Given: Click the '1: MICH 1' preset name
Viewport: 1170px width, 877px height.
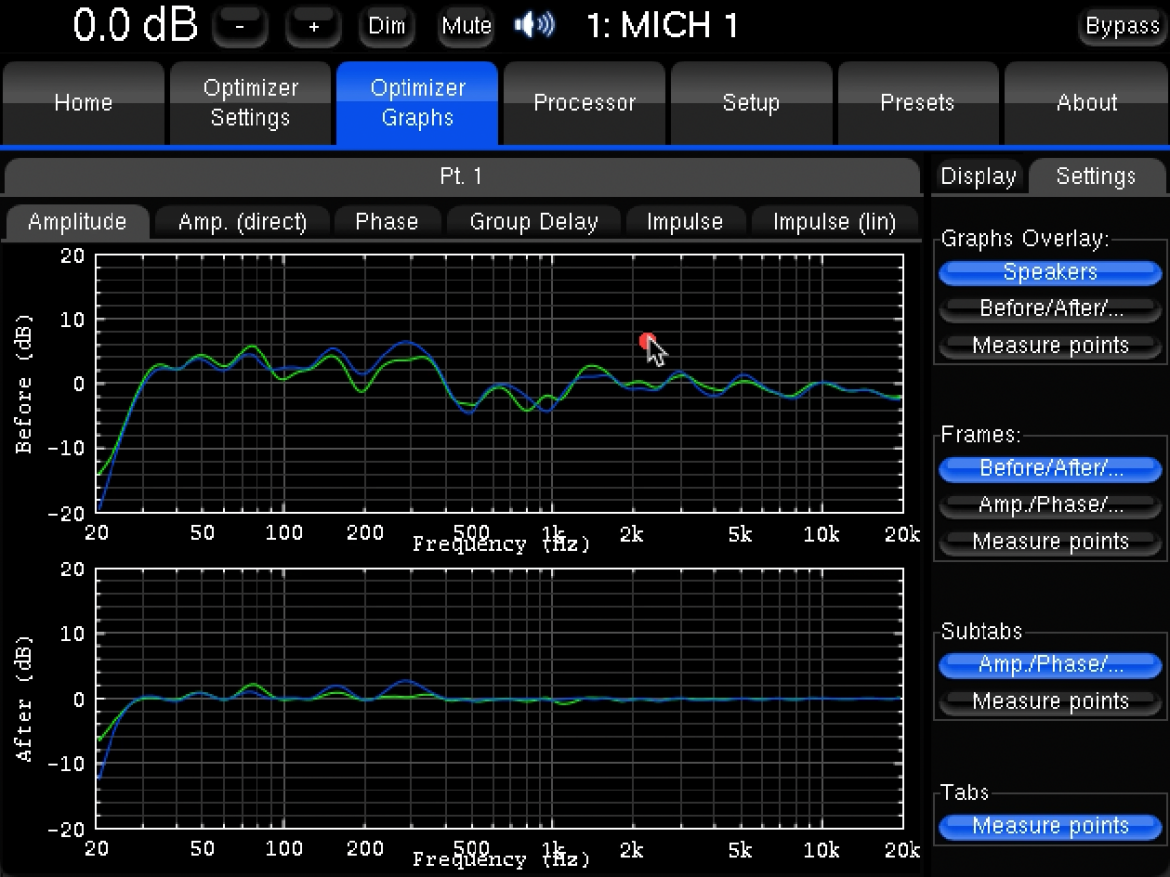Looking at the screenshot, I should tap(662, 25).
